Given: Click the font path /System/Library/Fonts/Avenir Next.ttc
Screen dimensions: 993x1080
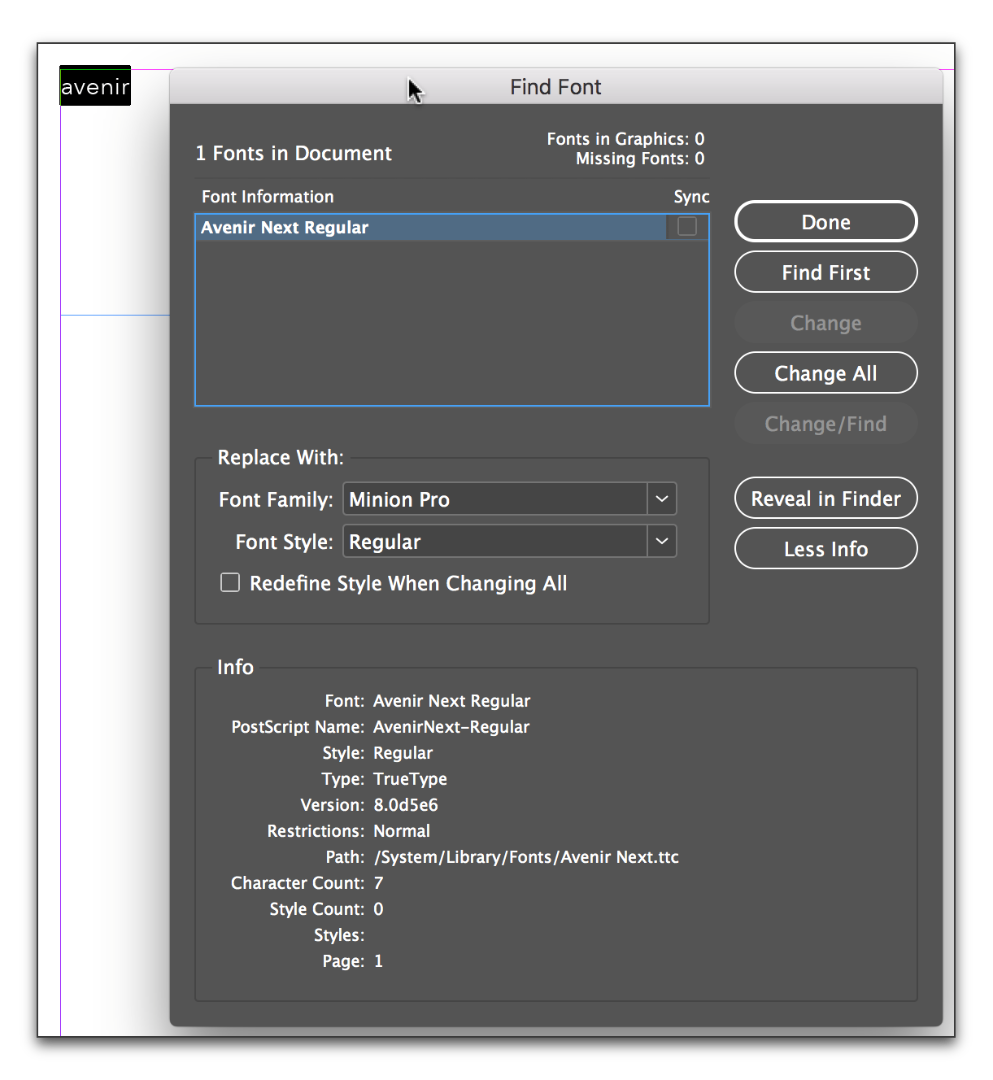Looking at the screenshot, I should click(x=526, y=857).
